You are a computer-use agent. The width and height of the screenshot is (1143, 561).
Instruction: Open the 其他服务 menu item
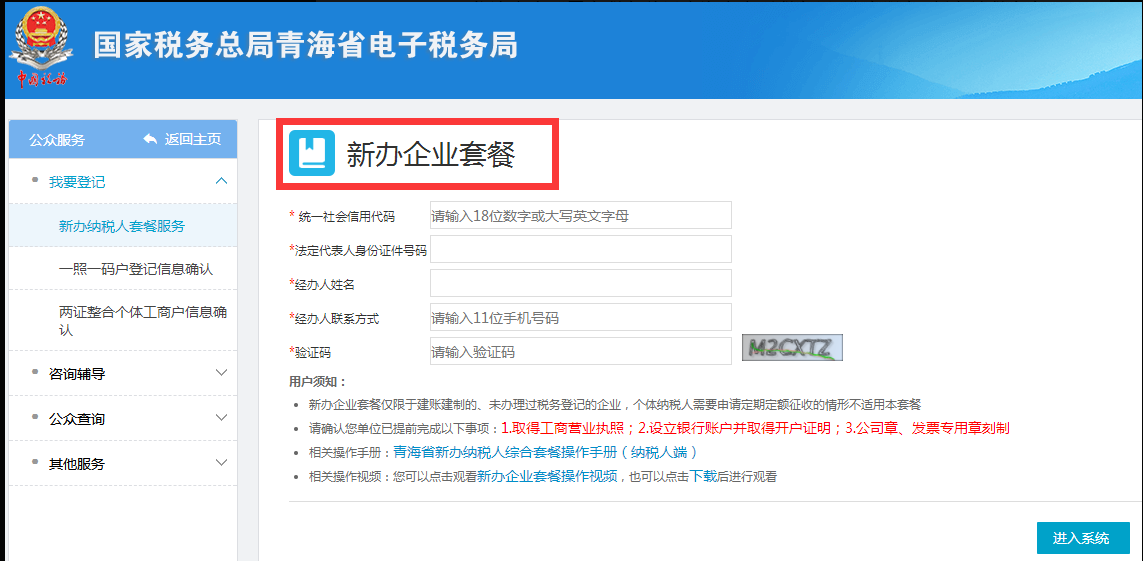point(77,464)
